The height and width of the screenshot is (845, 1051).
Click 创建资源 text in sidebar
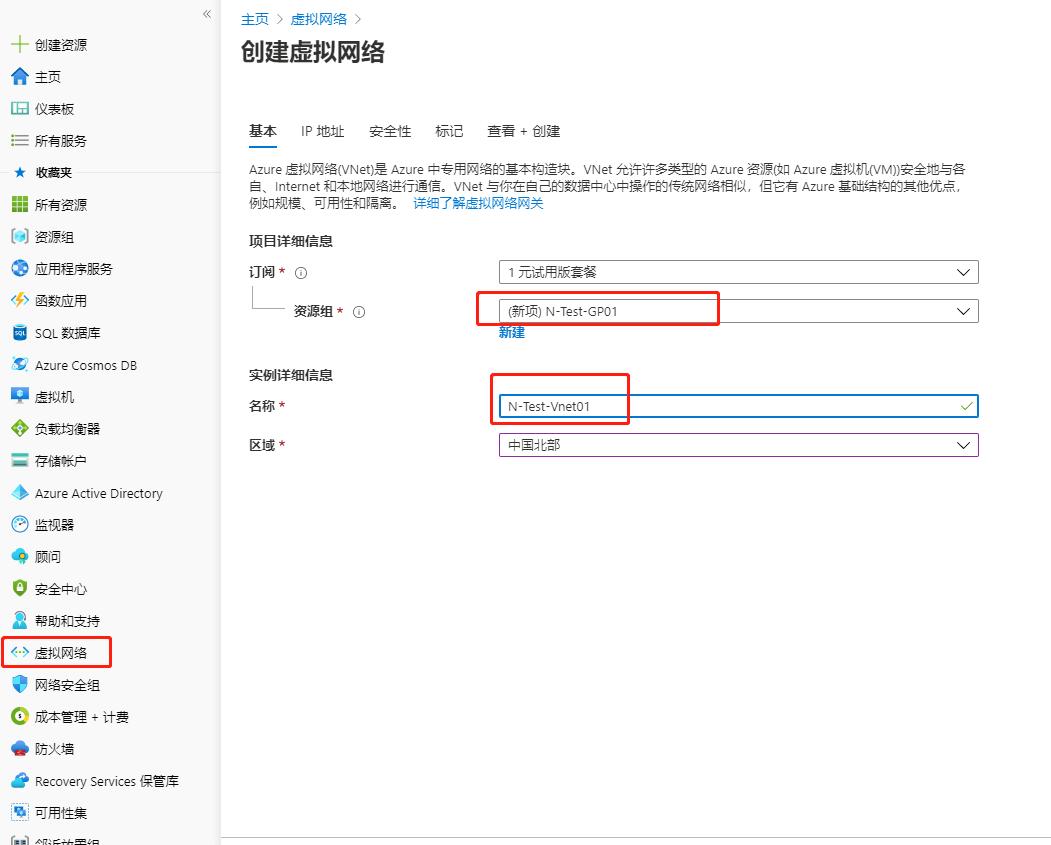click(x=61, y=45)
